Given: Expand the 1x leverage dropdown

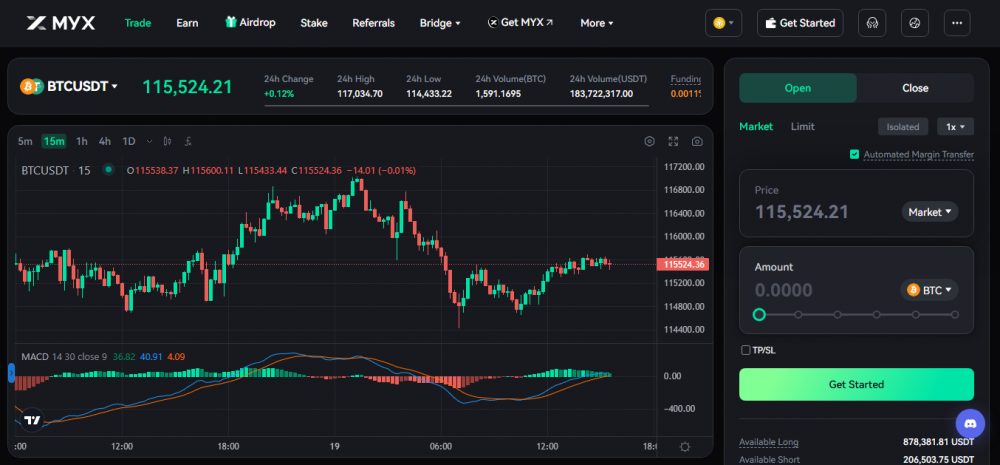Looking at the screenshot, I should click(x=955, y=127).
